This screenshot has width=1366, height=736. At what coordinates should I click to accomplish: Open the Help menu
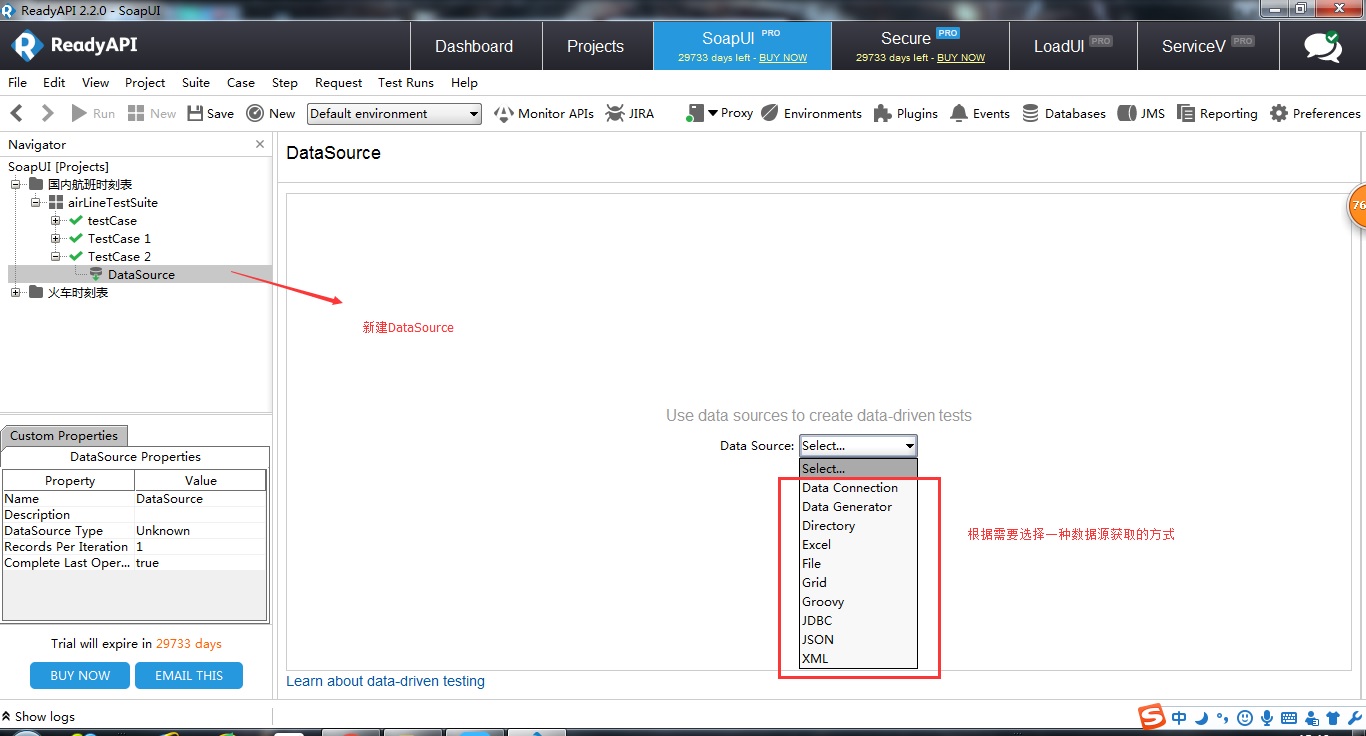[464, 83]
